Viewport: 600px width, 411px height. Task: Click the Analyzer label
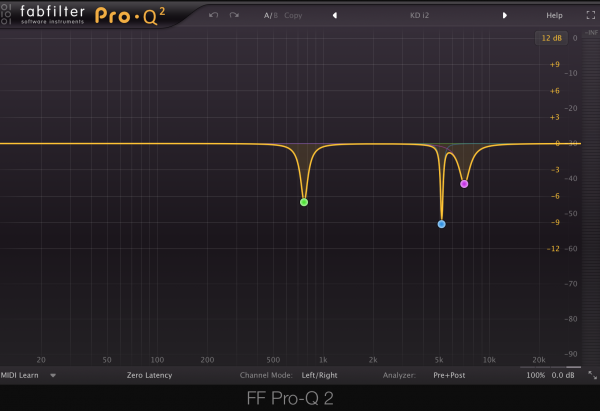pos(399,375)
